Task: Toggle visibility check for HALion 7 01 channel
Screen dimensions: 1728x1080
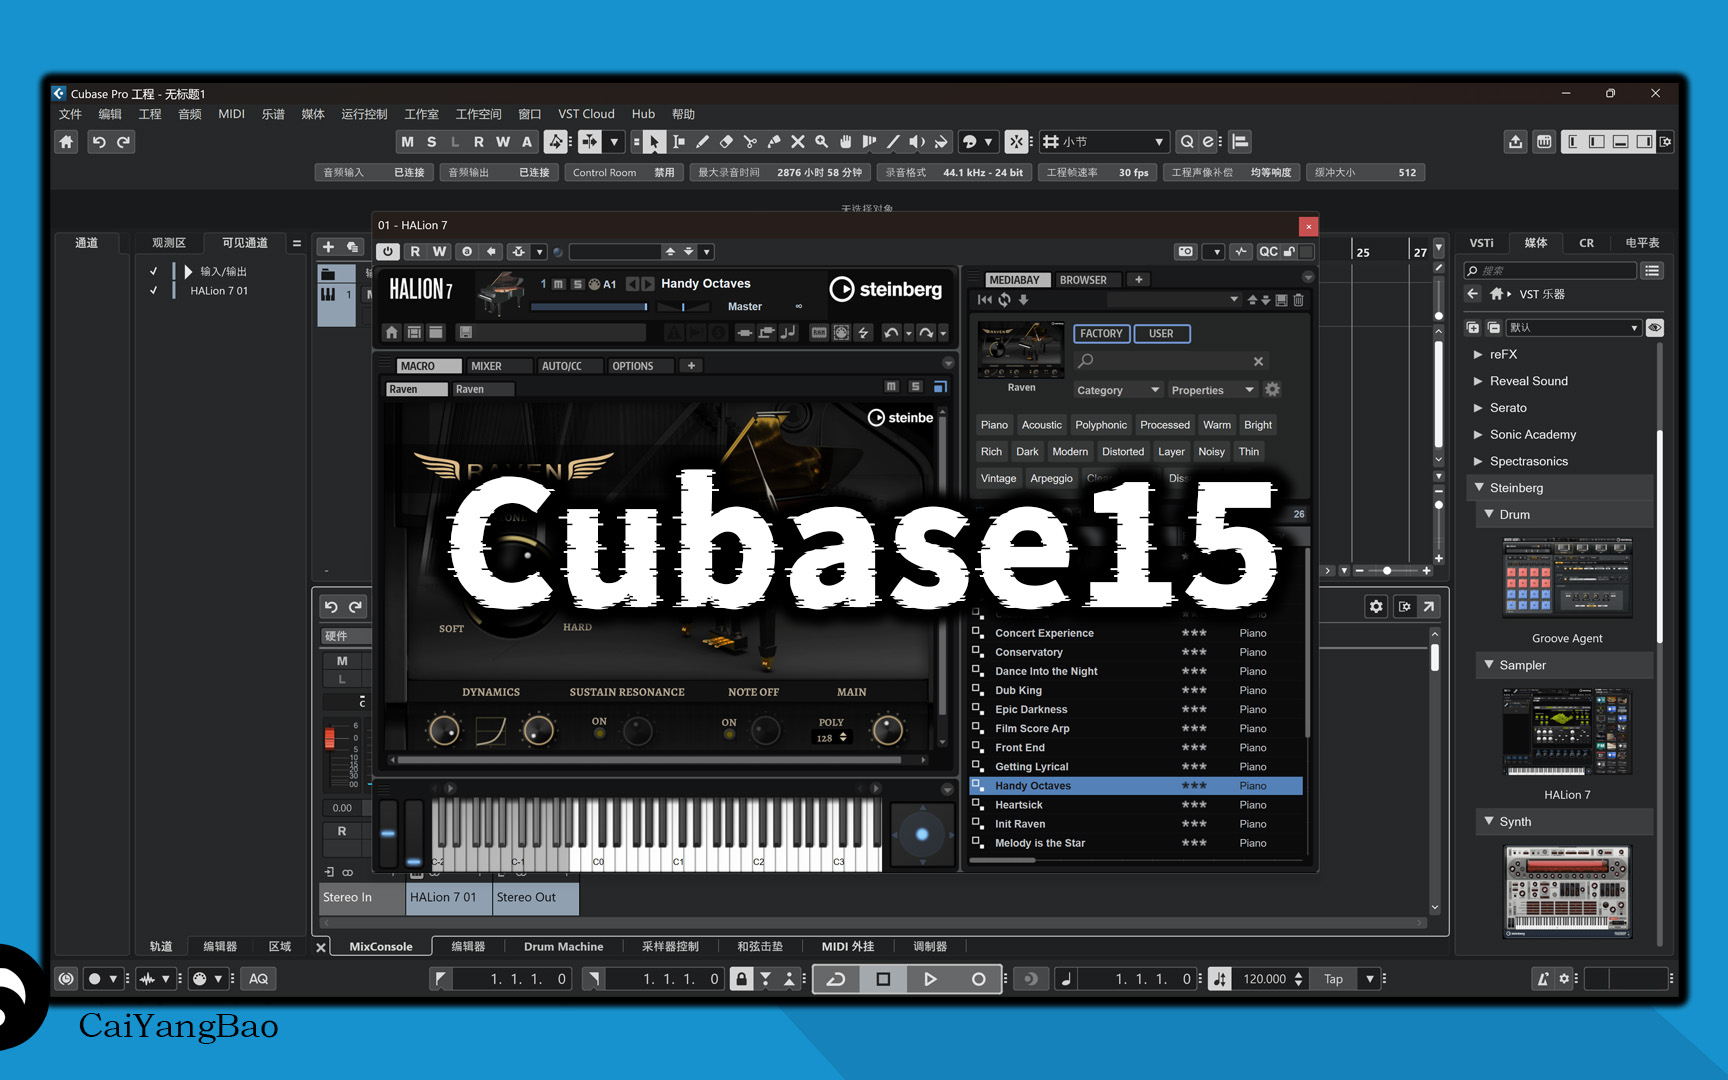Action: (x=153, y=291)
